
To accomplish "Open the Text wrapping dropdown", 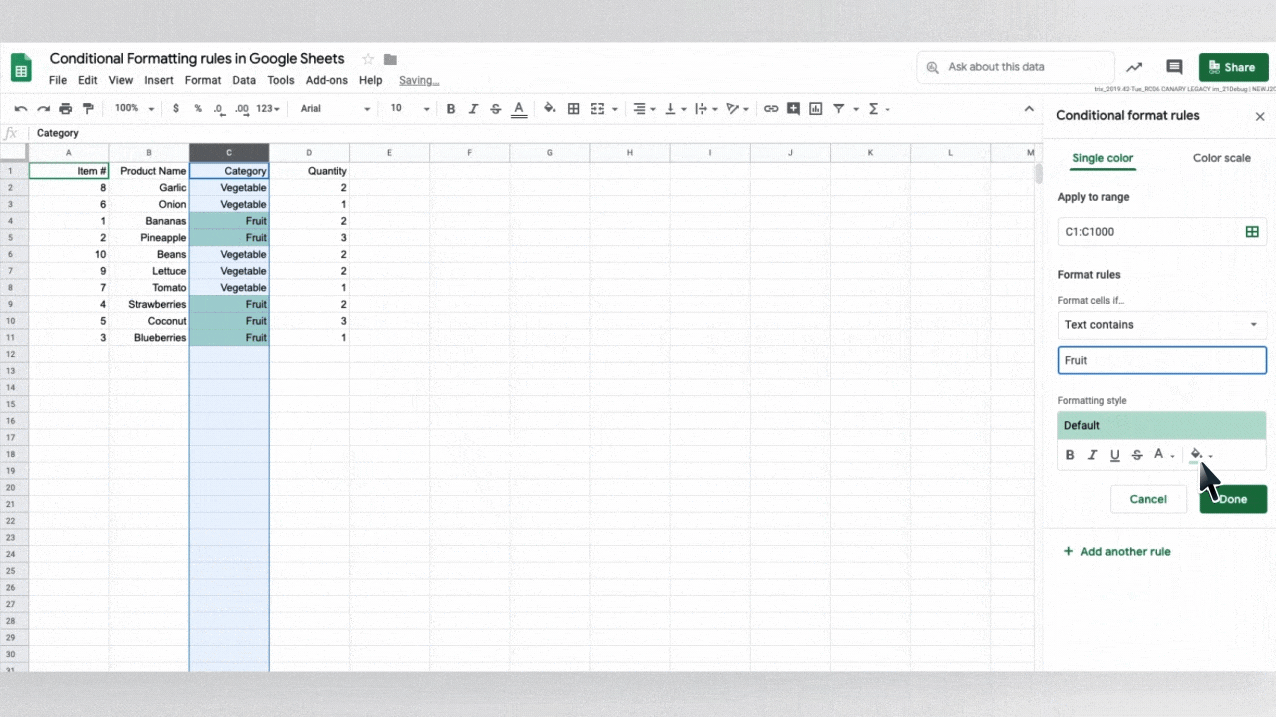I will [704, 109].
